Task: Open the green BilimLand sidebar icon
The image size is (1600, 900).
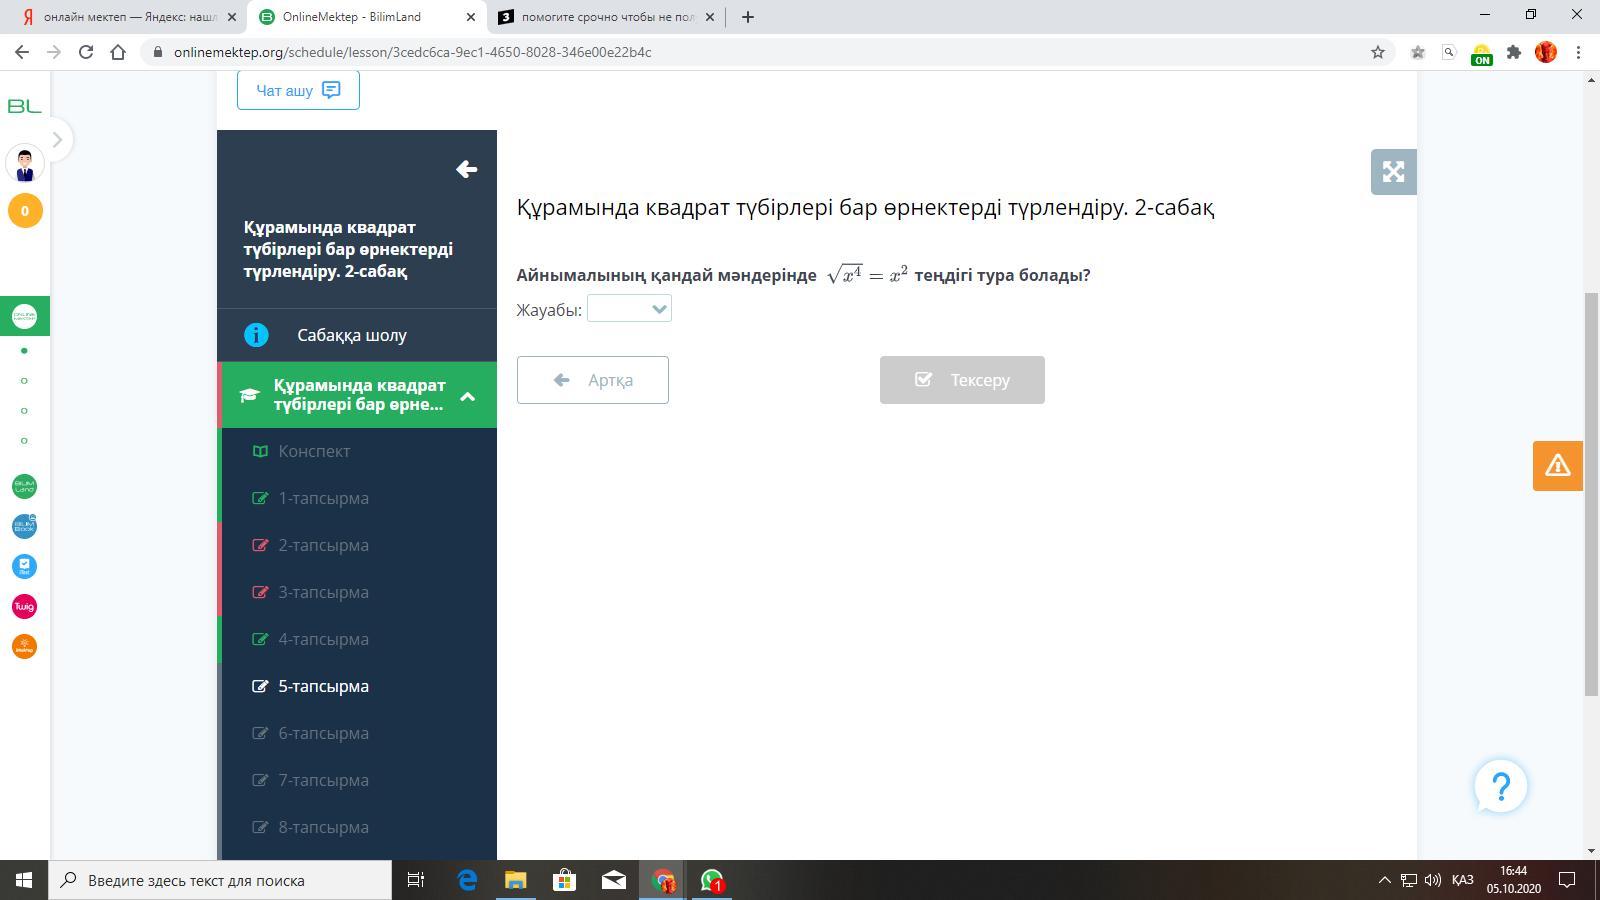Action: pos(24,486)
